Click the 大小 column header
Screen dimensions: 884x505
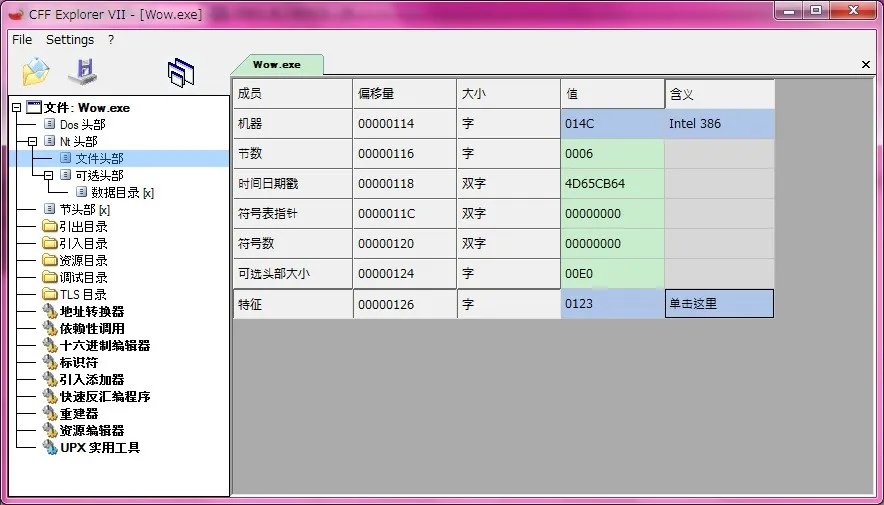pos(509,94)
